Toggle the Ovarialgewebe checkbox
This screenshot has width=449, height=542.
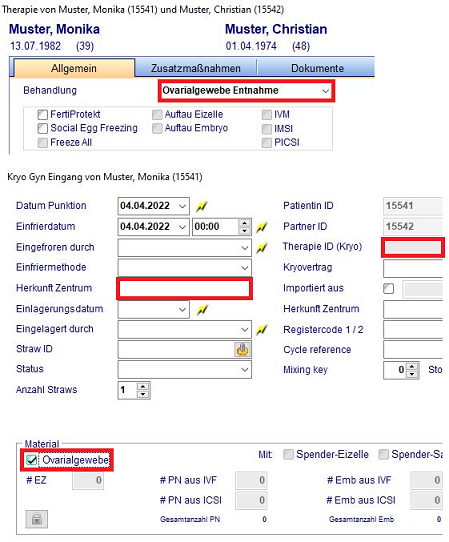click(x=32, y=460)
